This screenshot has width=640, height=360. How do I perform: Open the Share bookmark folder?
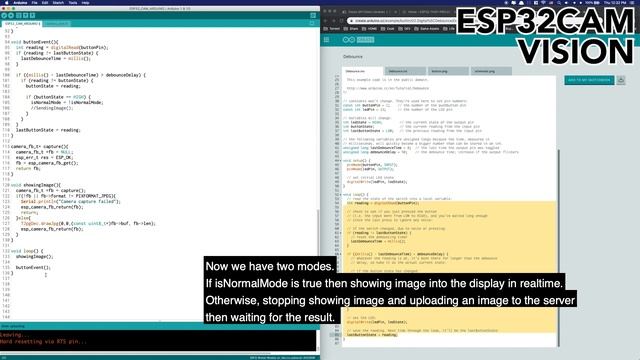click(351, 29)
